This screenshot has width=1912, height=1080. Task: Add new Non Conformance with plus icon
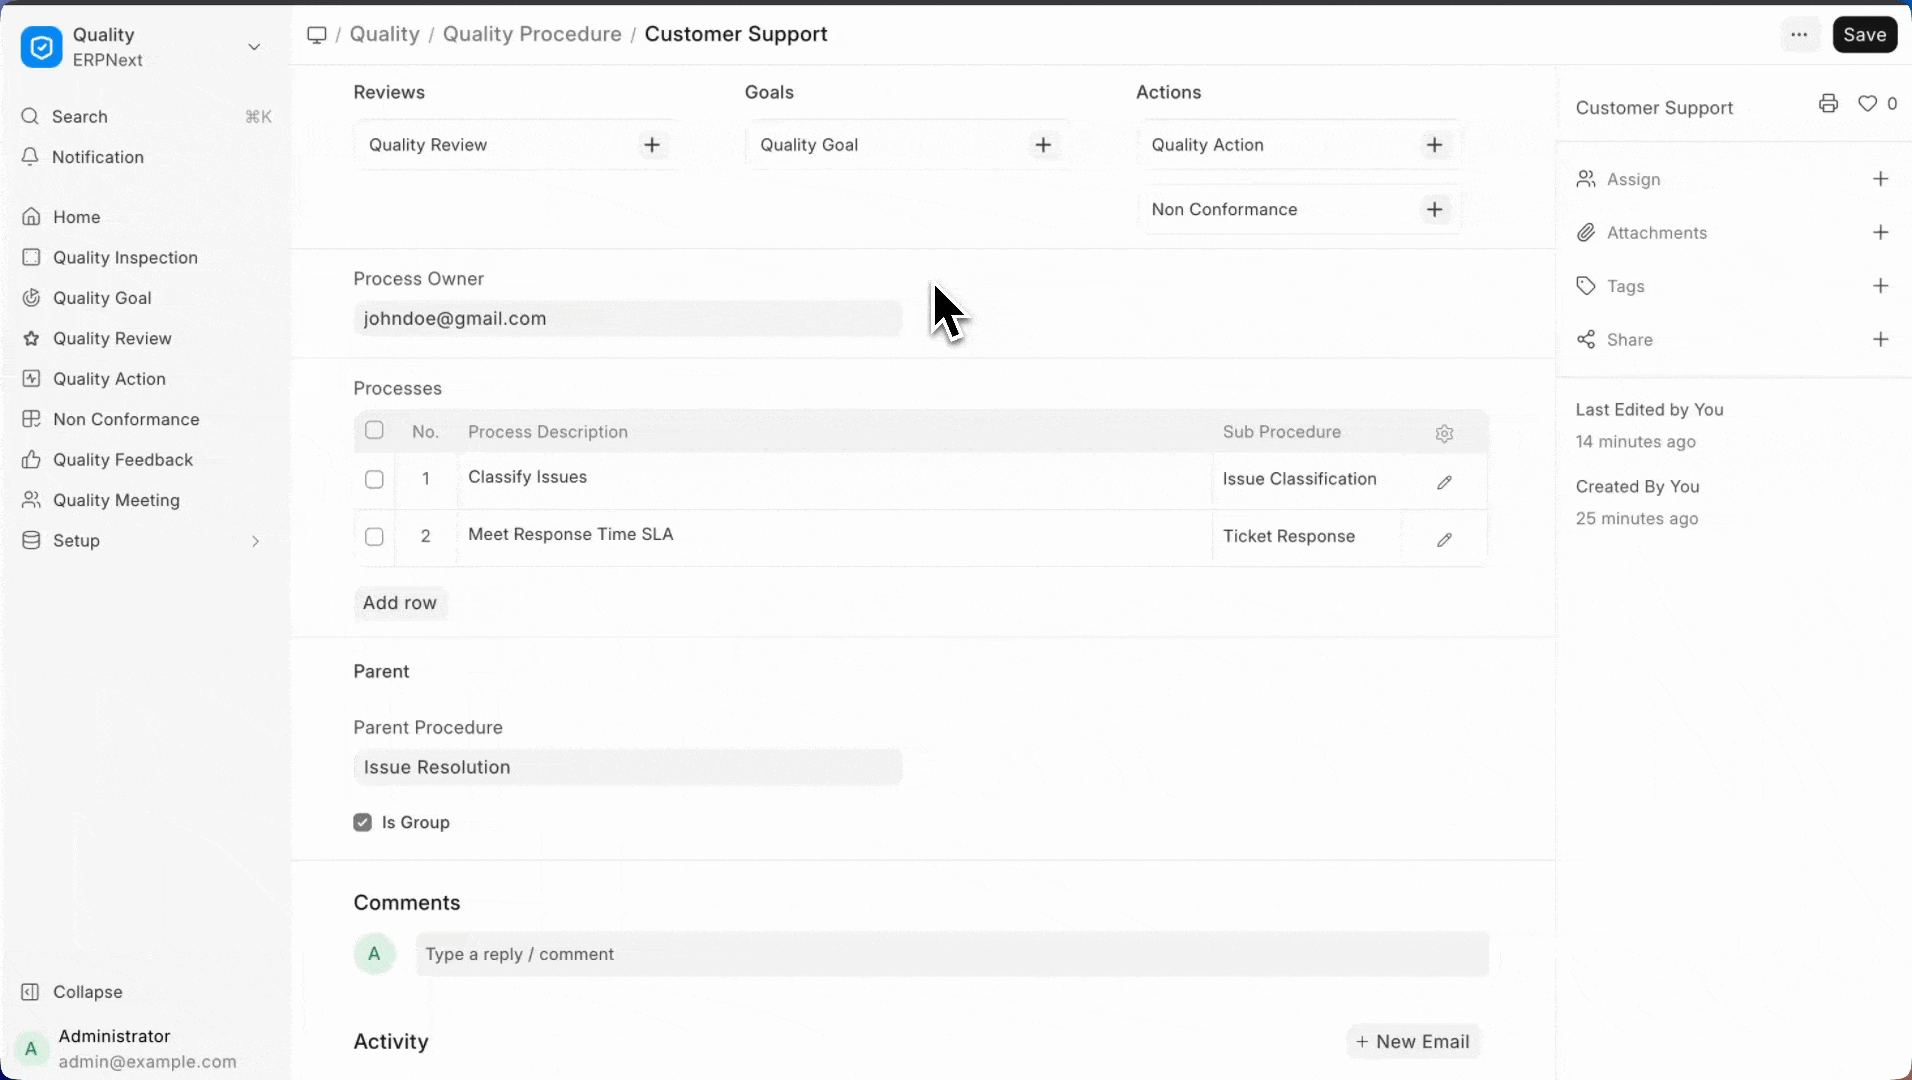1434,209
